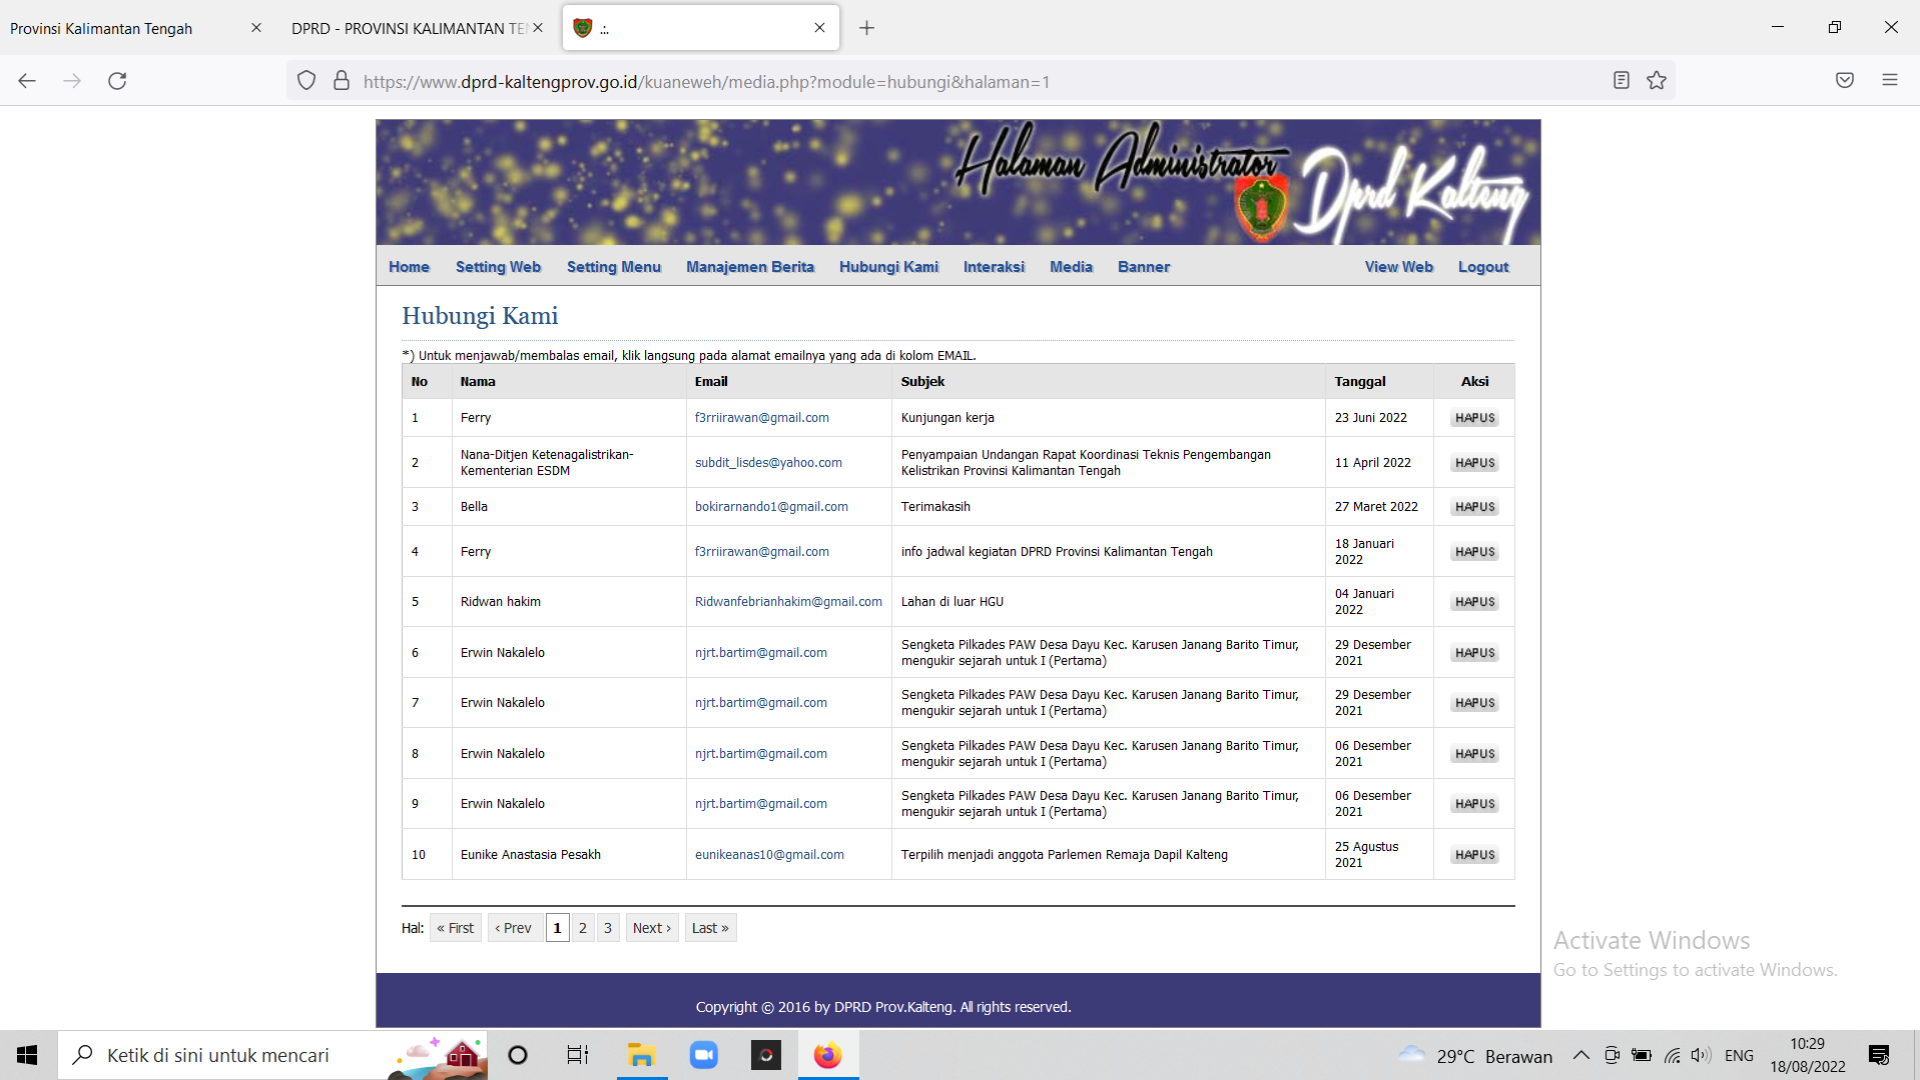Switch the ENG input language indicator
Screen dimensions: 1920x1080
click(1739, 1055)
